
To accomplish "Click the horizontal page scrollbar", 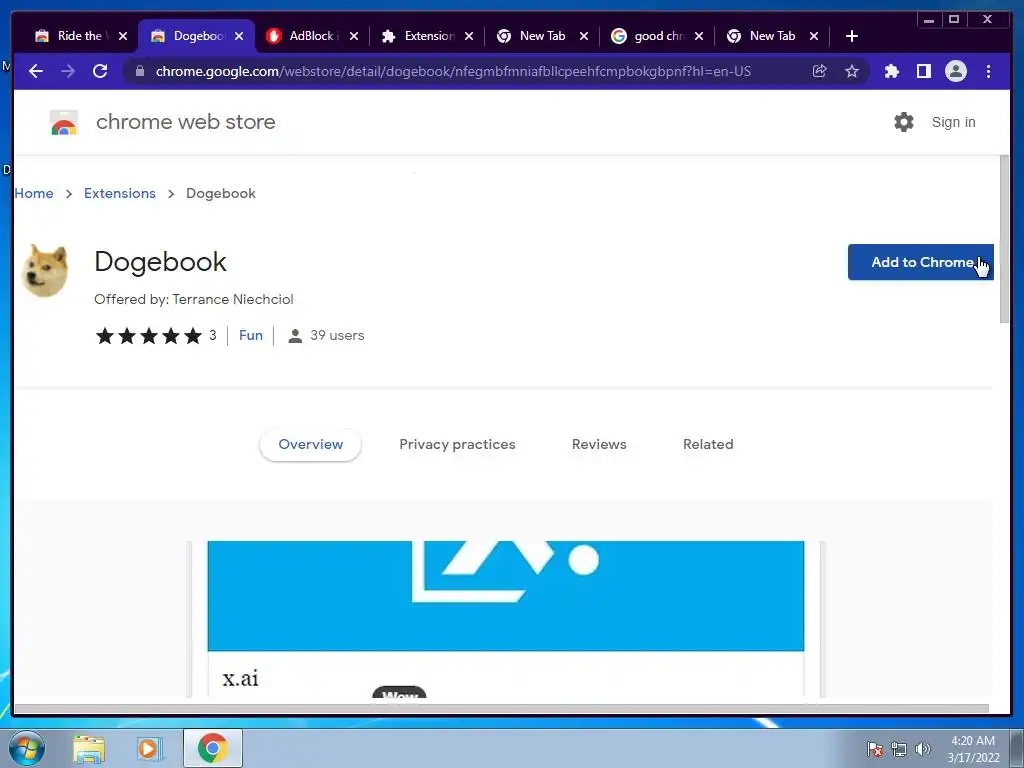I will [501, 709].
